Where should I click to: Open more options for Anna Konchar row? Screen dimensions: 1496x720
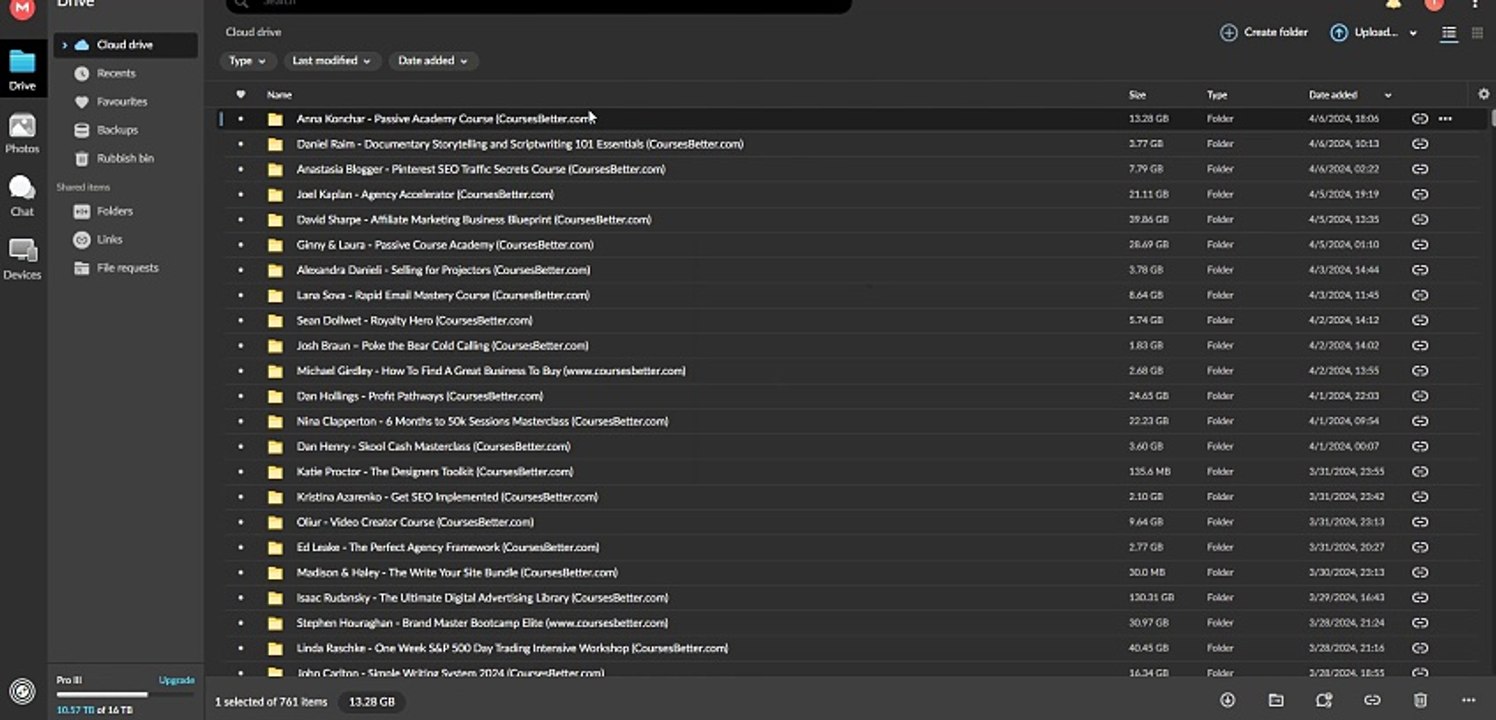(x=1445, y=119)
